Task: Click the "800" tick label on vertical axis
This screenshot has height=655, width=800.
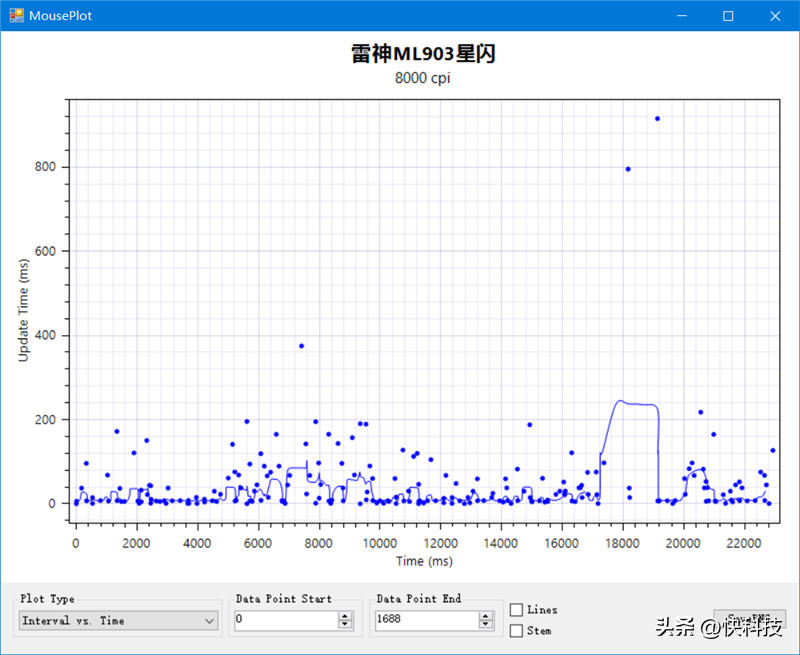Action: click(45, 167)
